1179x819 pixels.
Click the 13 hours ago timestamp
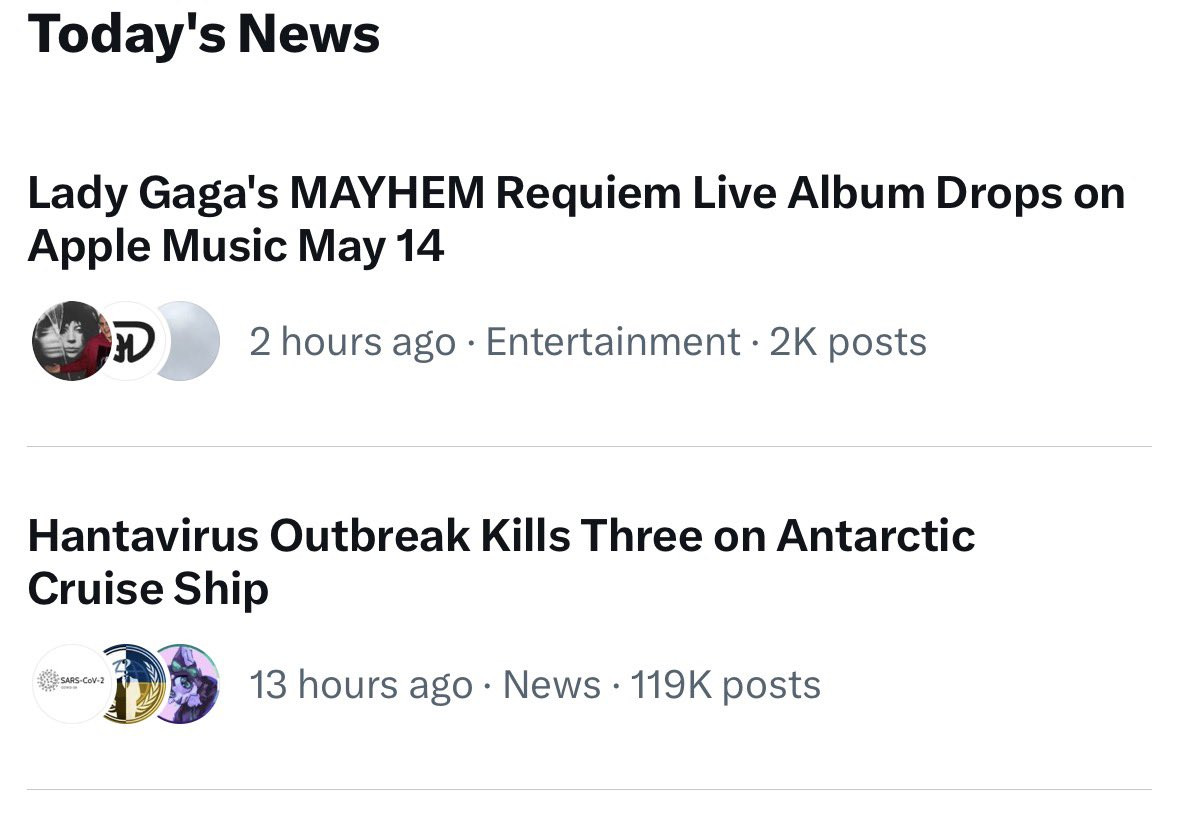(361, 685)
